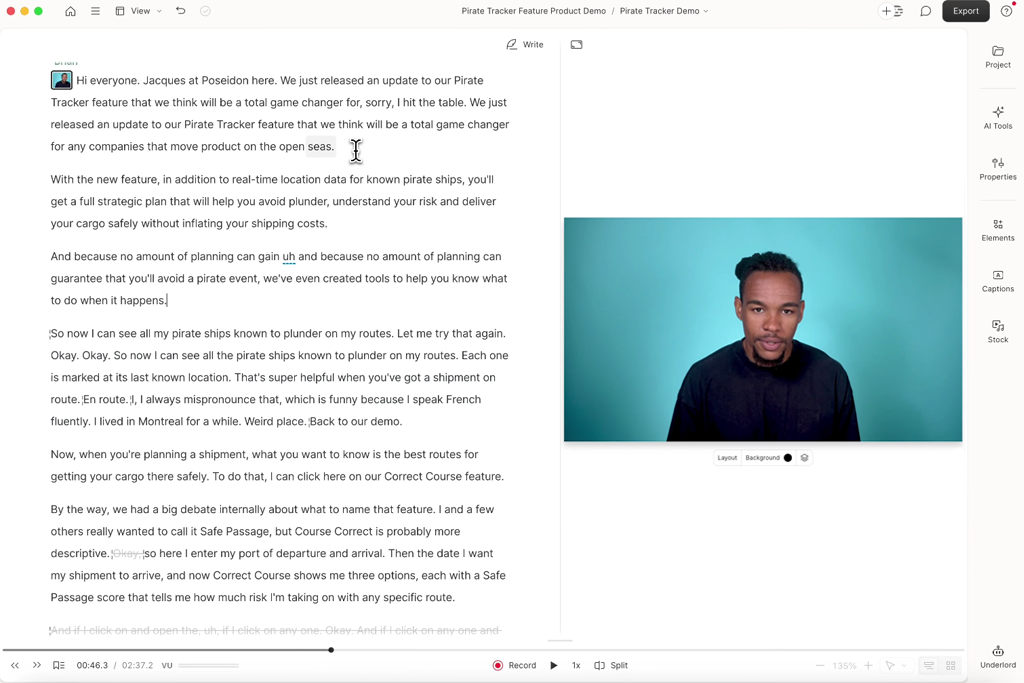1024x683 pixels.
Task: Click the bookmark markers list icon
Action: [x=59, y=665]
